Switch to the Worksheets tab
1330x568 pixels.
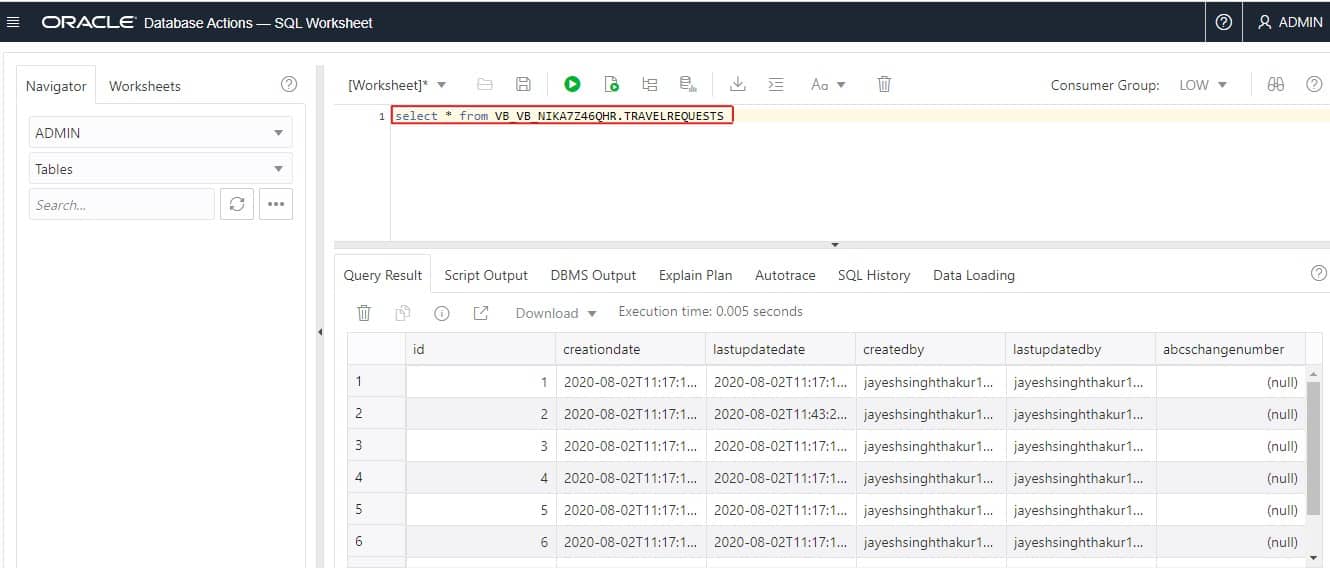coord(145,86)
